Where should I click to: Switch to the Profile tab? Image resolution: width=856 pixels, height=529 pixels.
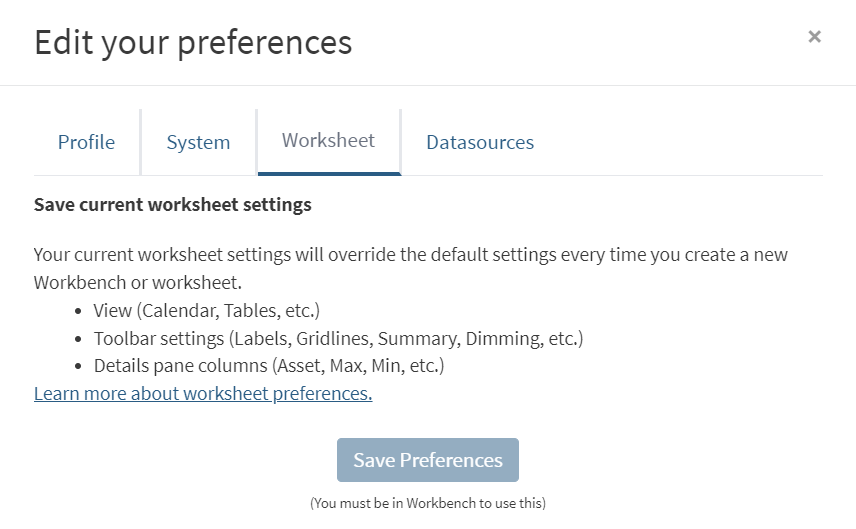(86, 142)
